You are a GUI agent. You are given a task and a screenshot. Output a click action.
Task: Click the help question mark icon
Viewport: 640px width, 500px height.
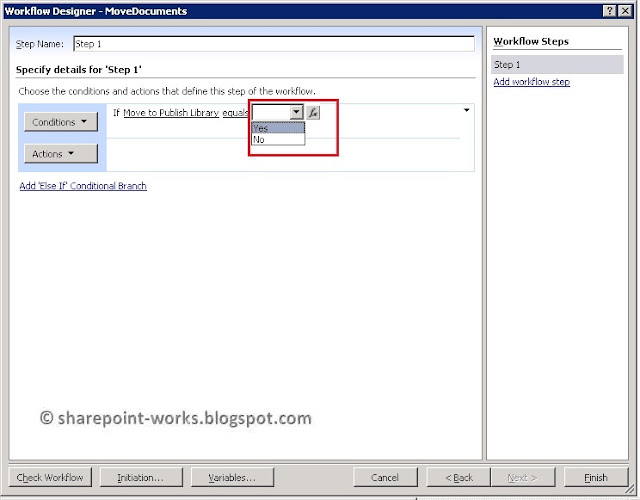(609, 11)
